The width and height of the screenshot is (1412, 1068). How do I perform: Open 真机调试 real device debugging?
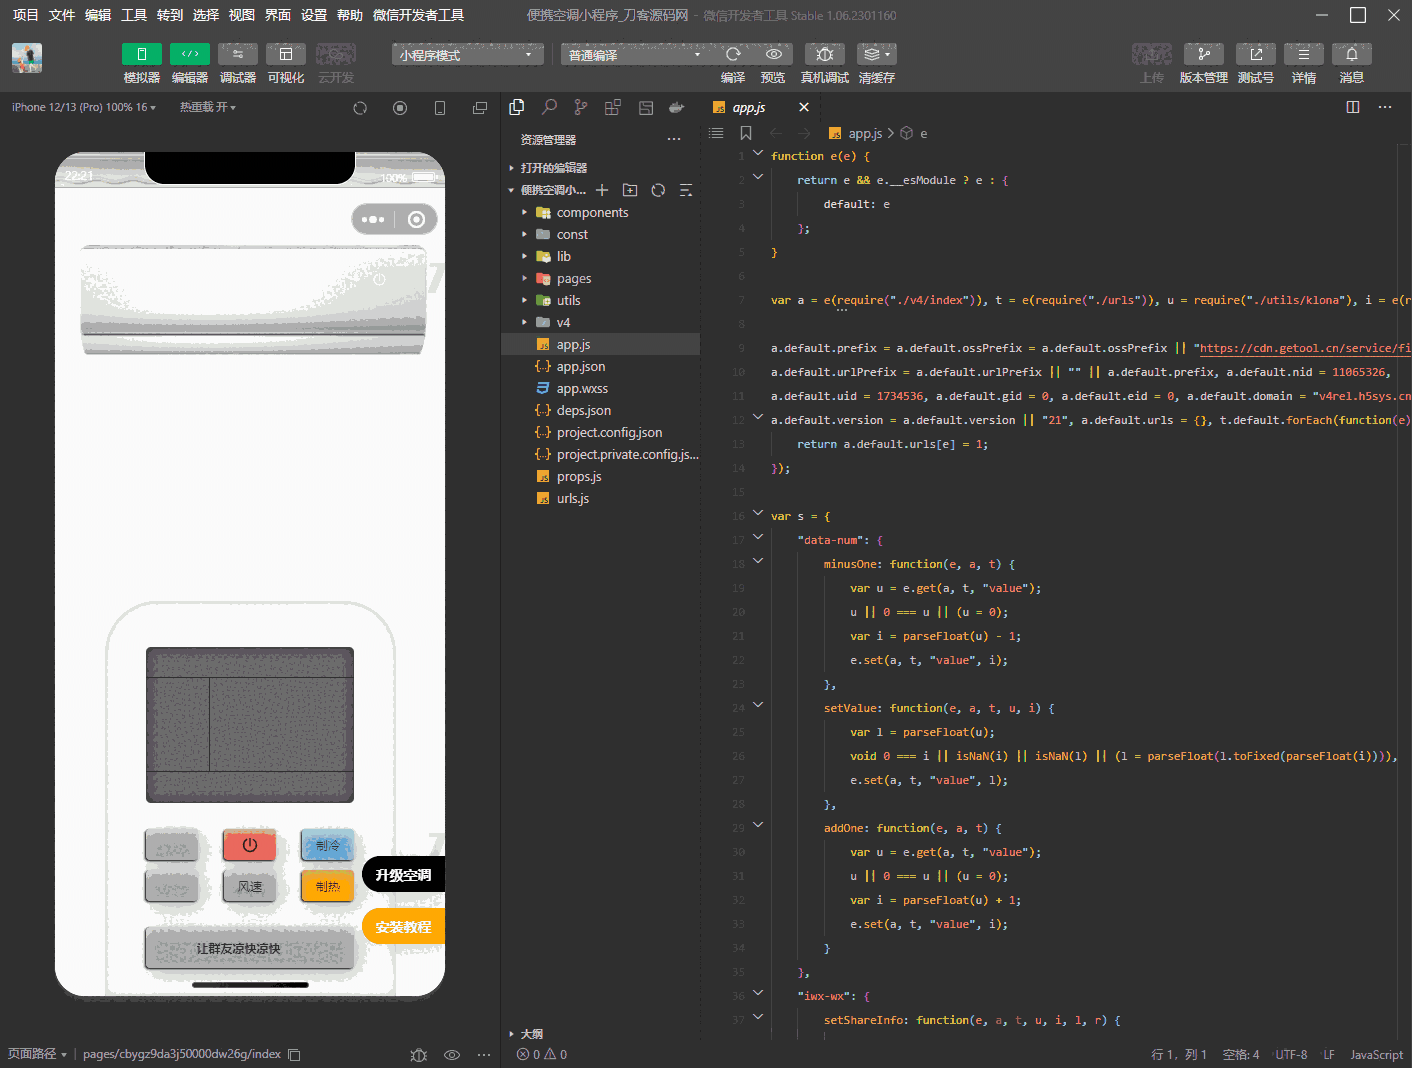click(x=824, y=54)
